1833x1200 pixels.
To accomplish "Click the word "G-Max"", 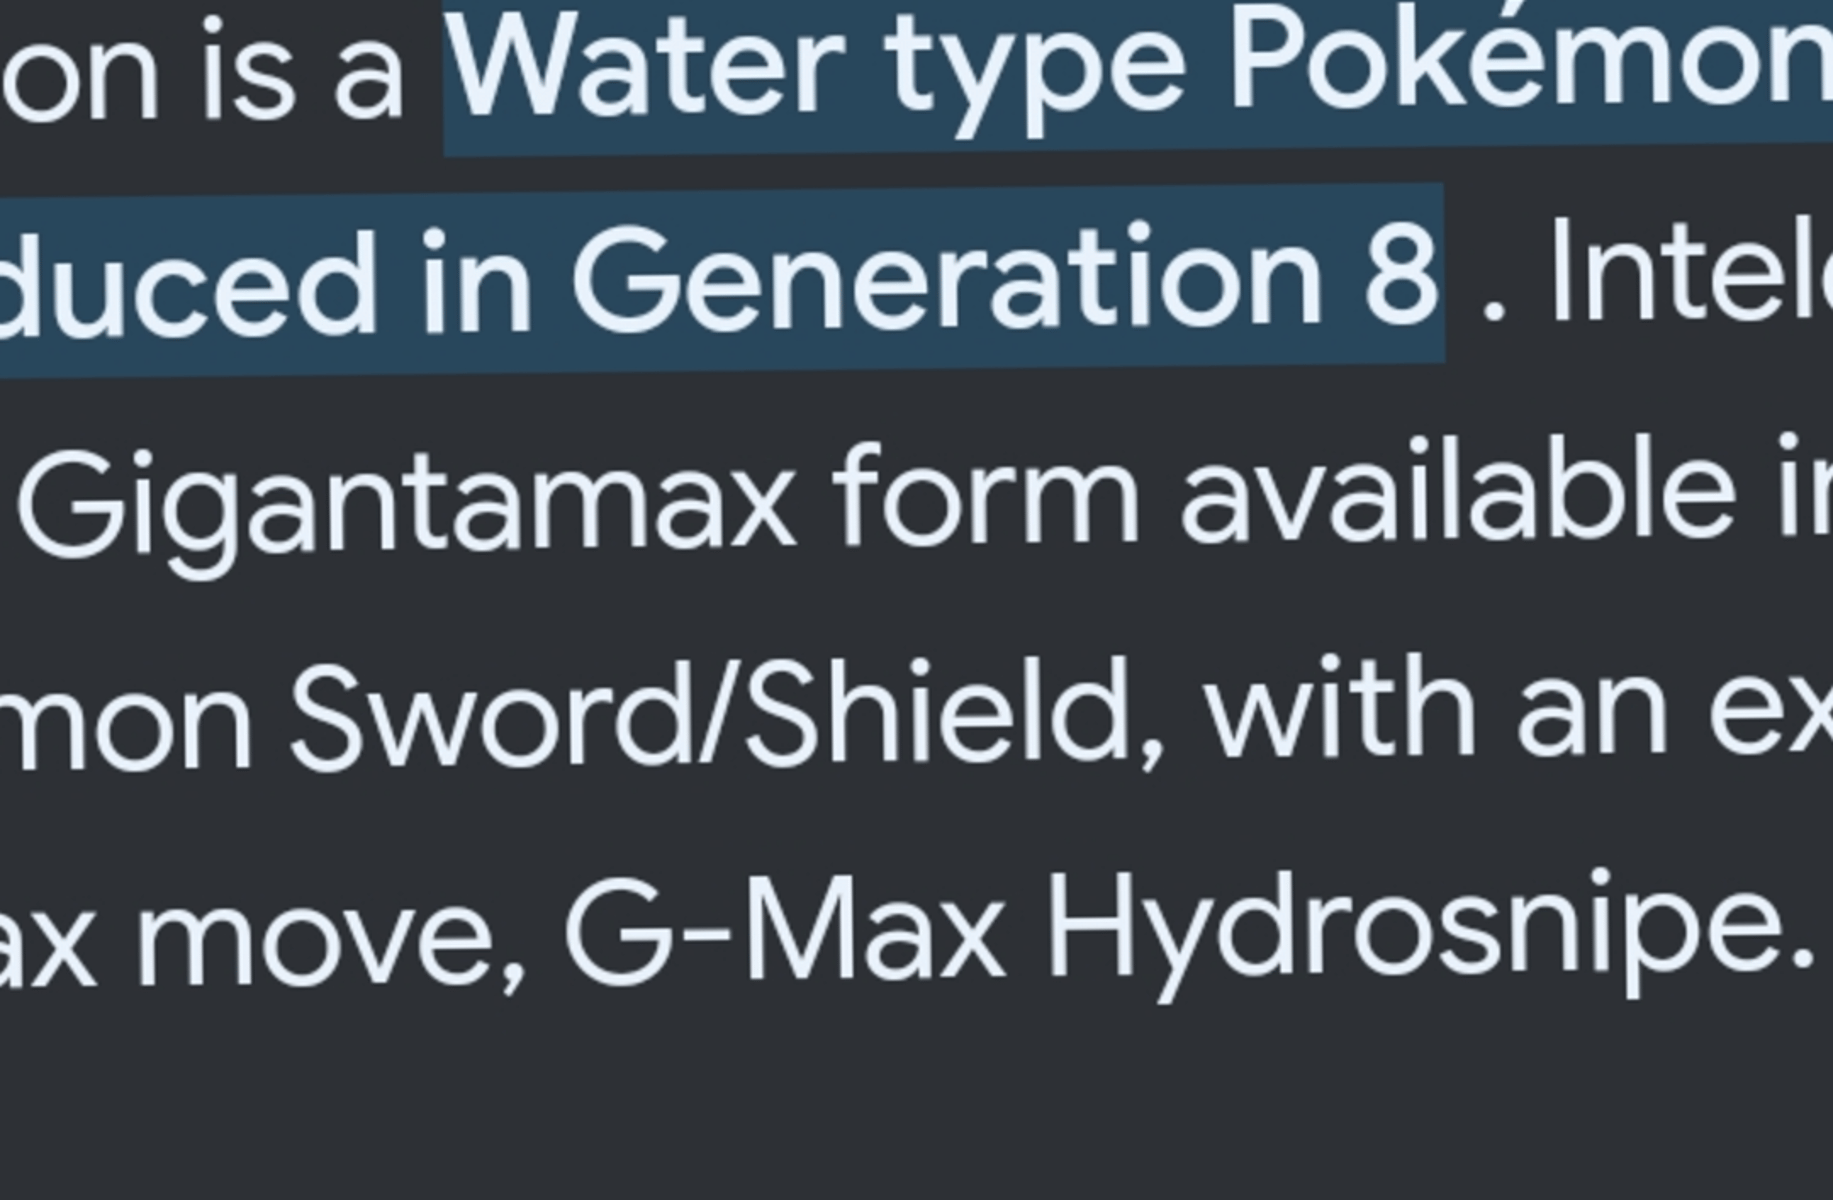I will coord(784,927).
